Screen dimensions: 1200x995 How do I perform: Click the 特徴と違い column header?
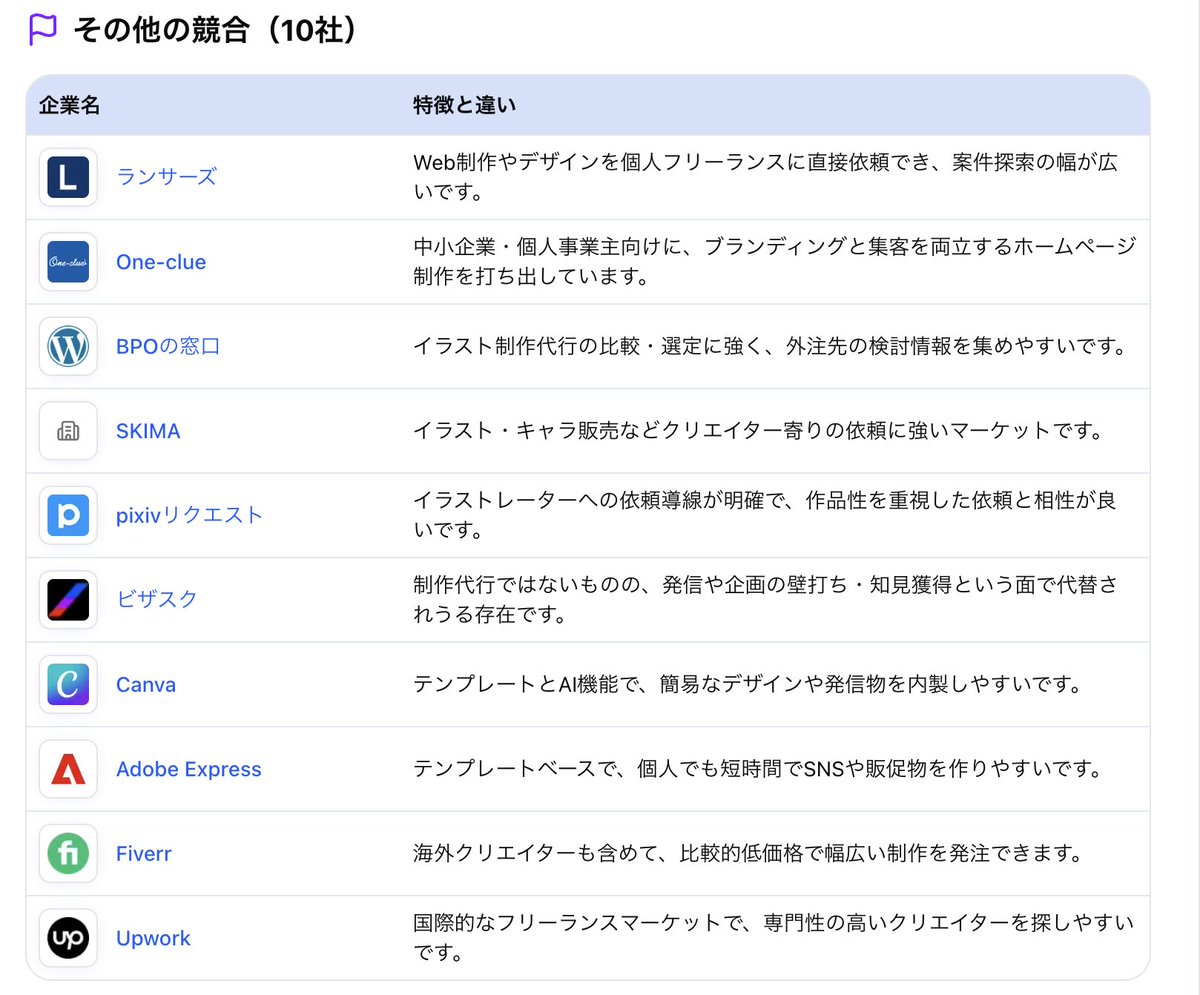point(464,105)
